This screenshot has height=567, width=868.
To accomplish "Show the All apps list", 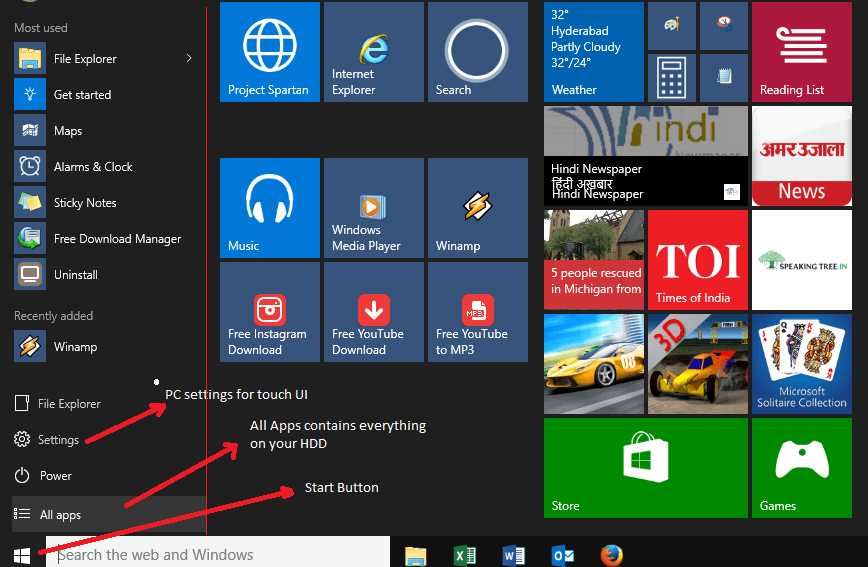I will pos(108,514).
